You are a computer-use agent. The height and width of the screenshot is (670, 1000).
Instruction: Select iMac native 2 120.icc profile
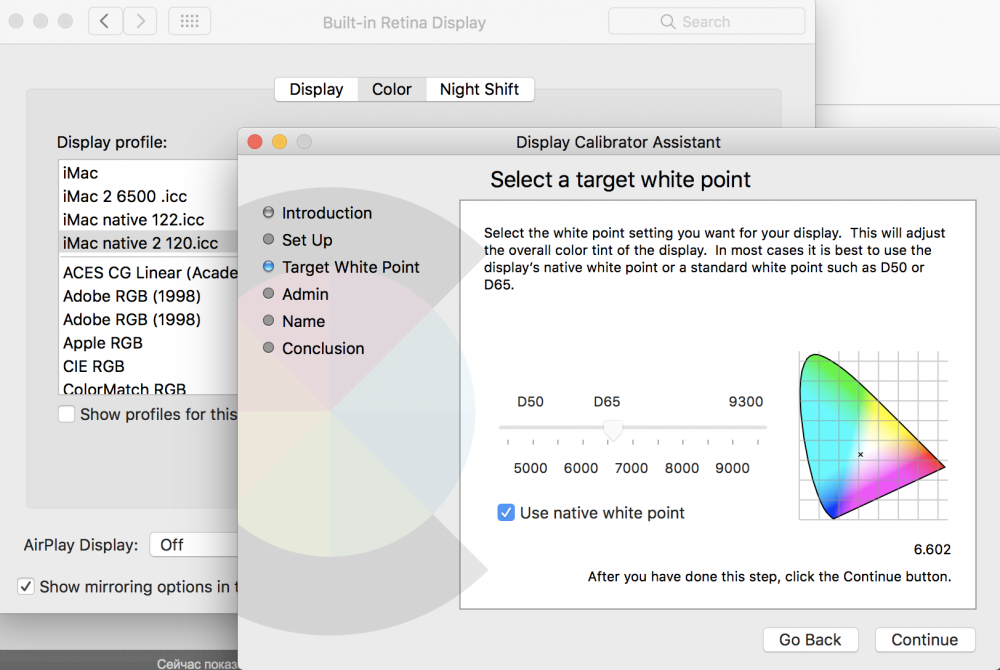coord(148,243)
